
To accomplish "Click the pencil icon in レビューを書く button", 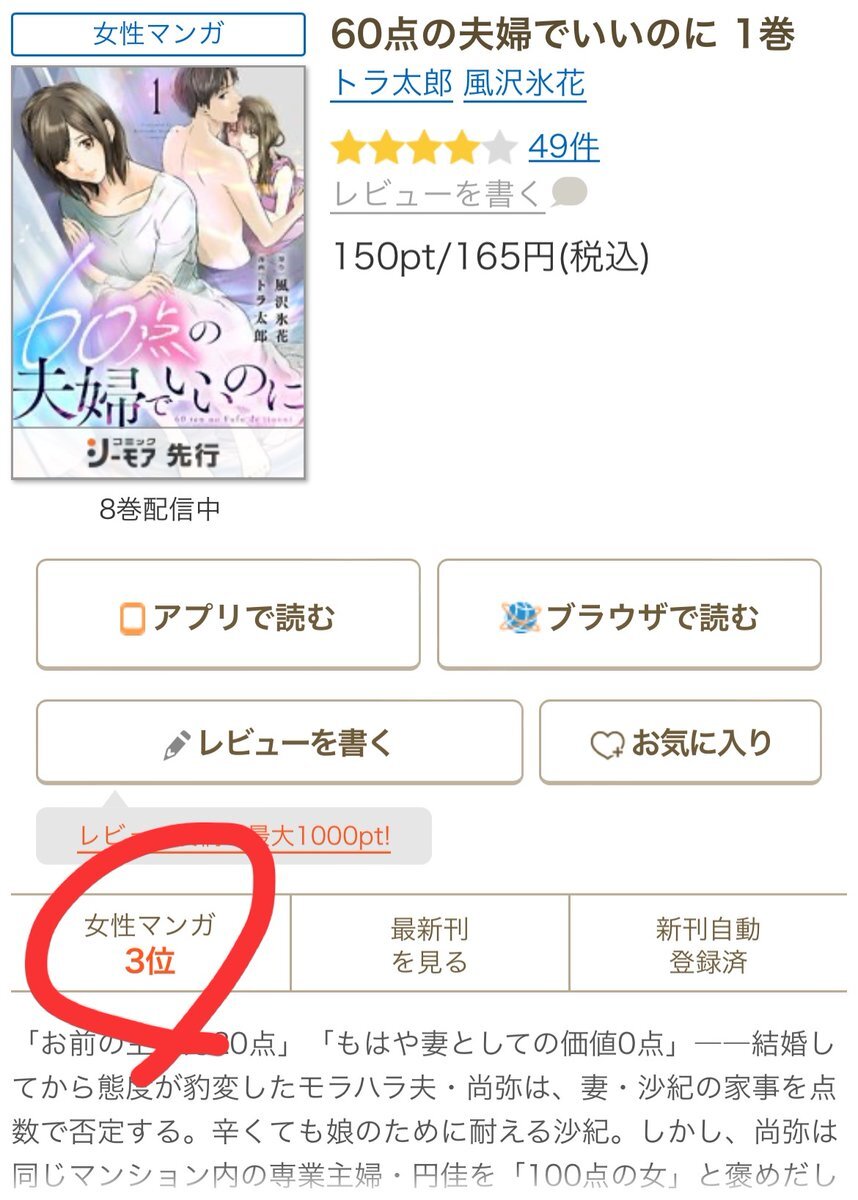I will pos(177,745).
